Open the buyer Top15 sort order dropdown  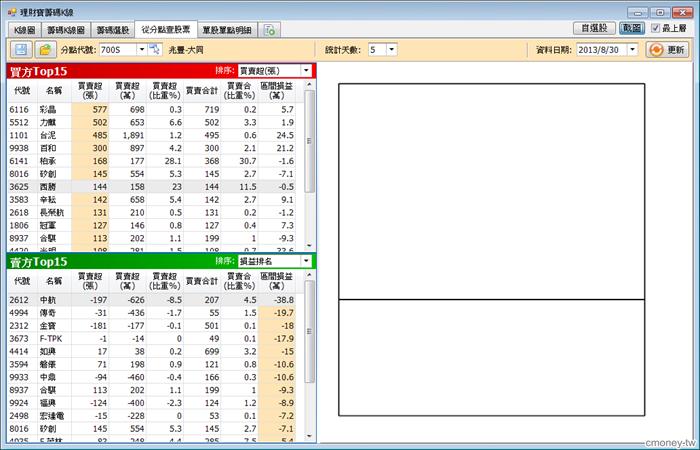click(x=306, y=71)
